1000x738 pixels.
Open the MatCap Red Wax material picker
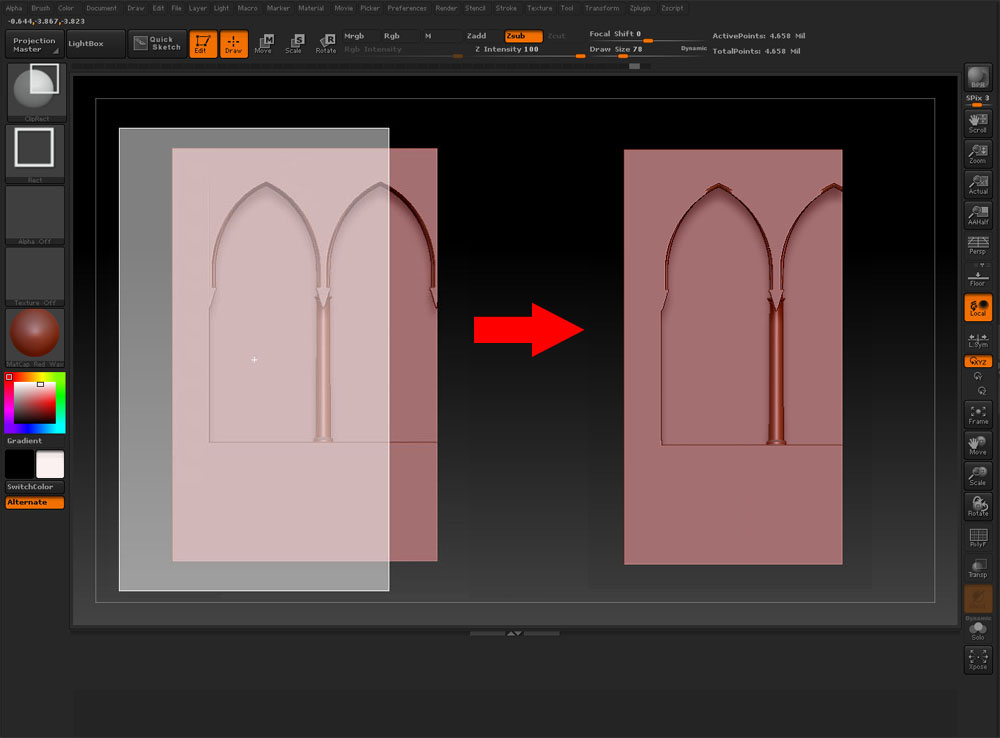pos(36,337)
